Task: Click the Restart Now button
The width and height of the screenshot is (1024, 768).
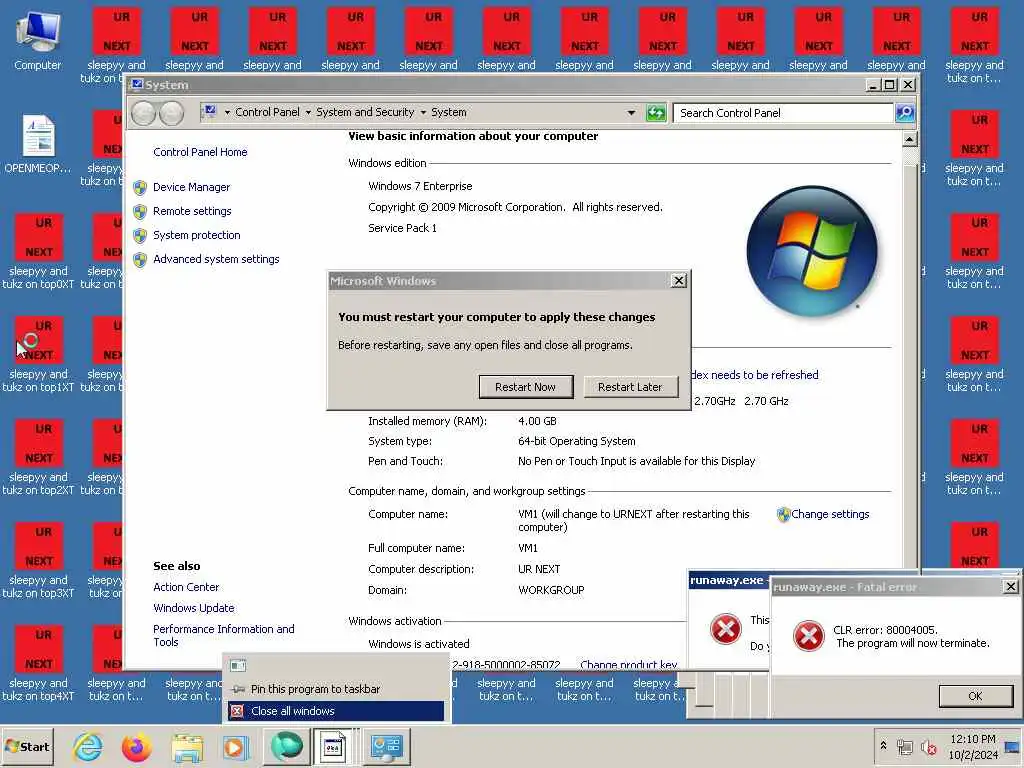Action: click(526, 387)
